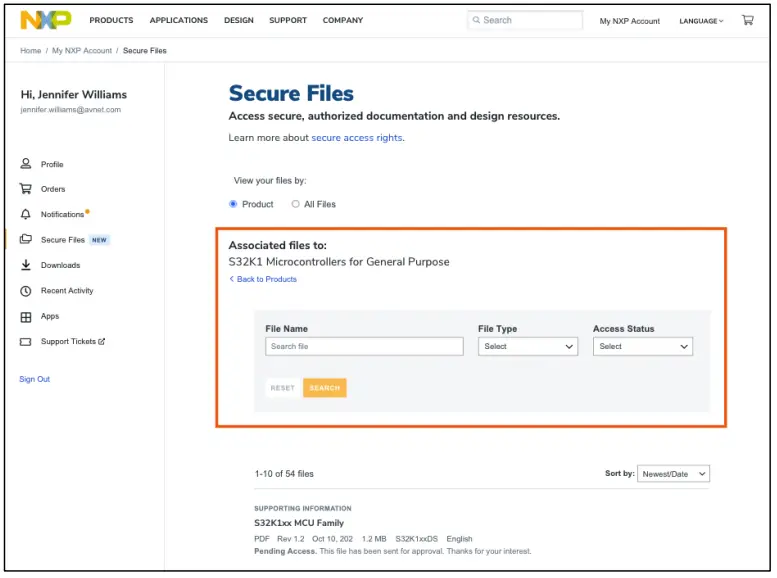Click the 1-10 of 54 files count
777x578 pixels.
click(284, 473)
